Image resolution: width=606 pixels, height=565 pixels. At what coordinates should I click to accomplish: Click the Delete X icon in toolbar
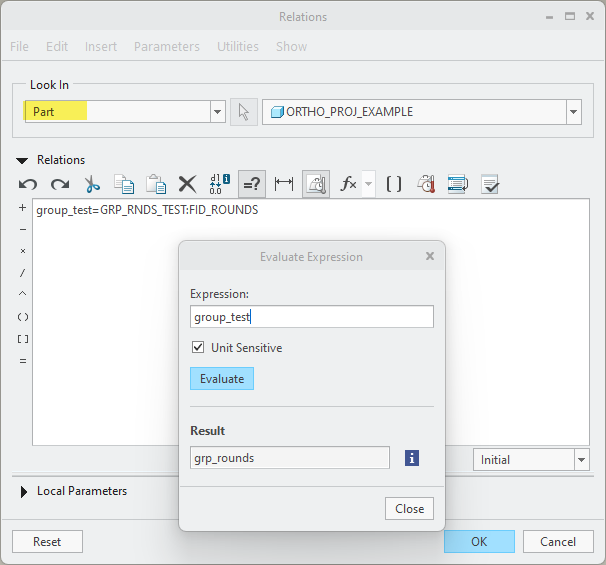pos(187,184)
